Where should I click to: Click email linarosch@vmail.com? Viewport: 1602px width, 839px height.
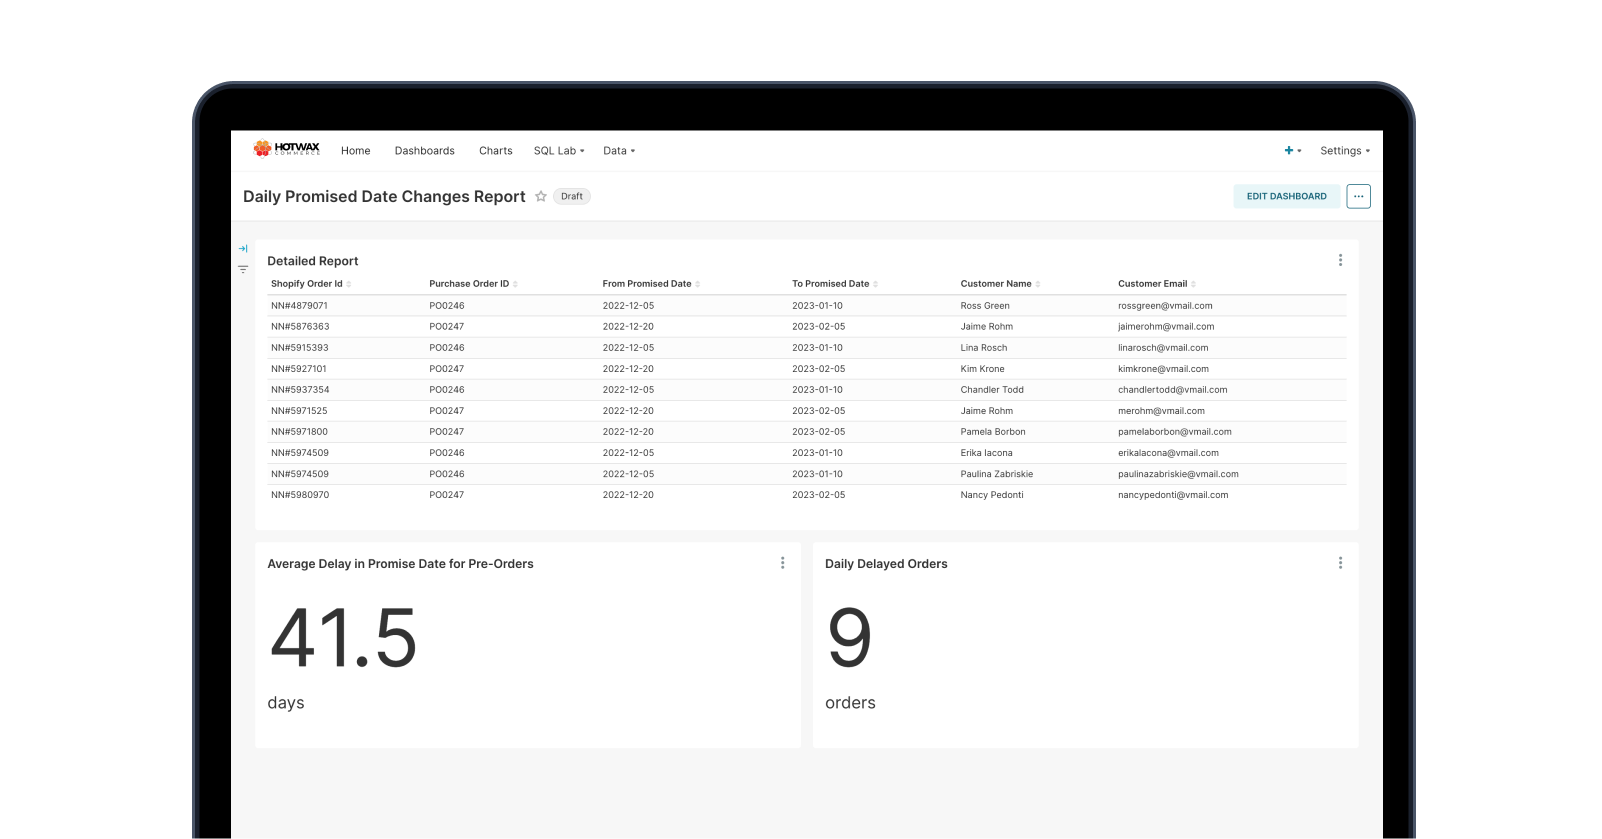pyautogui.click(x=1163, y=348)
